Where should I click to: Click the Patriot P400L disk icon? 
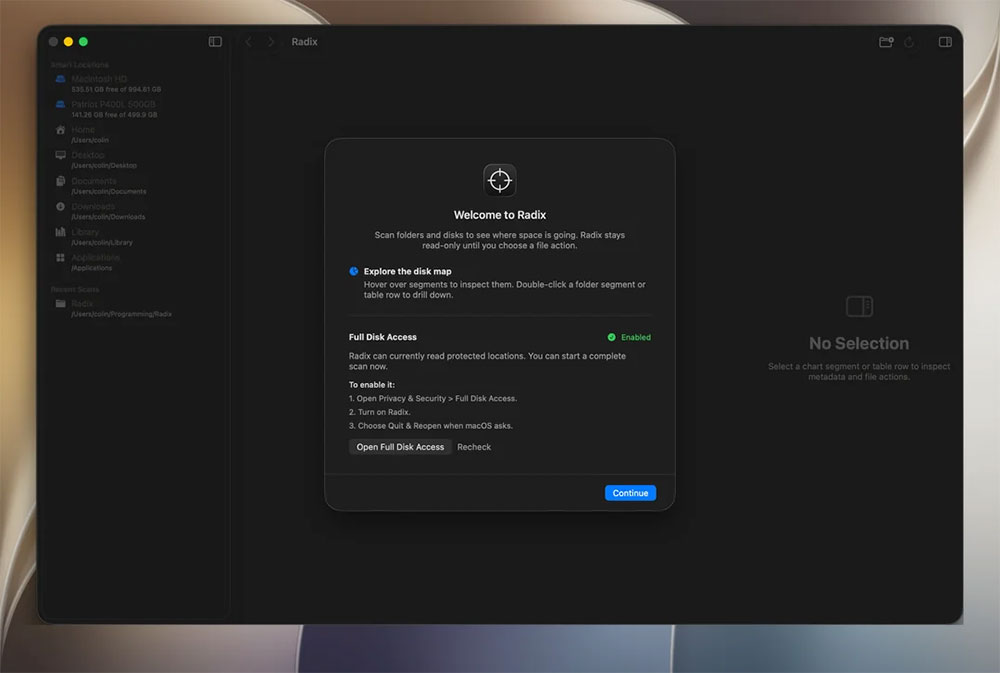61,104
